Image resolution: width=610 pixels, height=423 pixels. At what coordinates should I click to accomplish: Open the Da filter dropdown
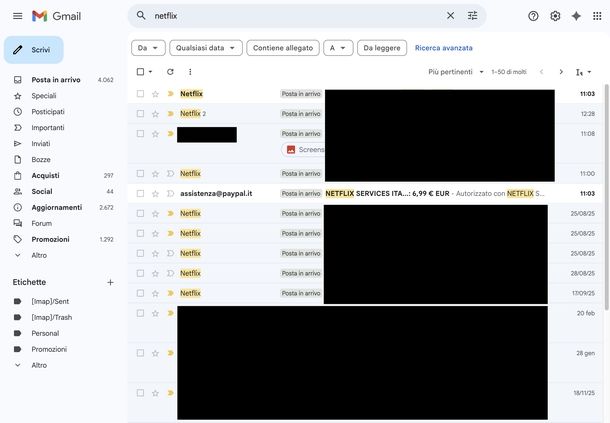[148, 48]
